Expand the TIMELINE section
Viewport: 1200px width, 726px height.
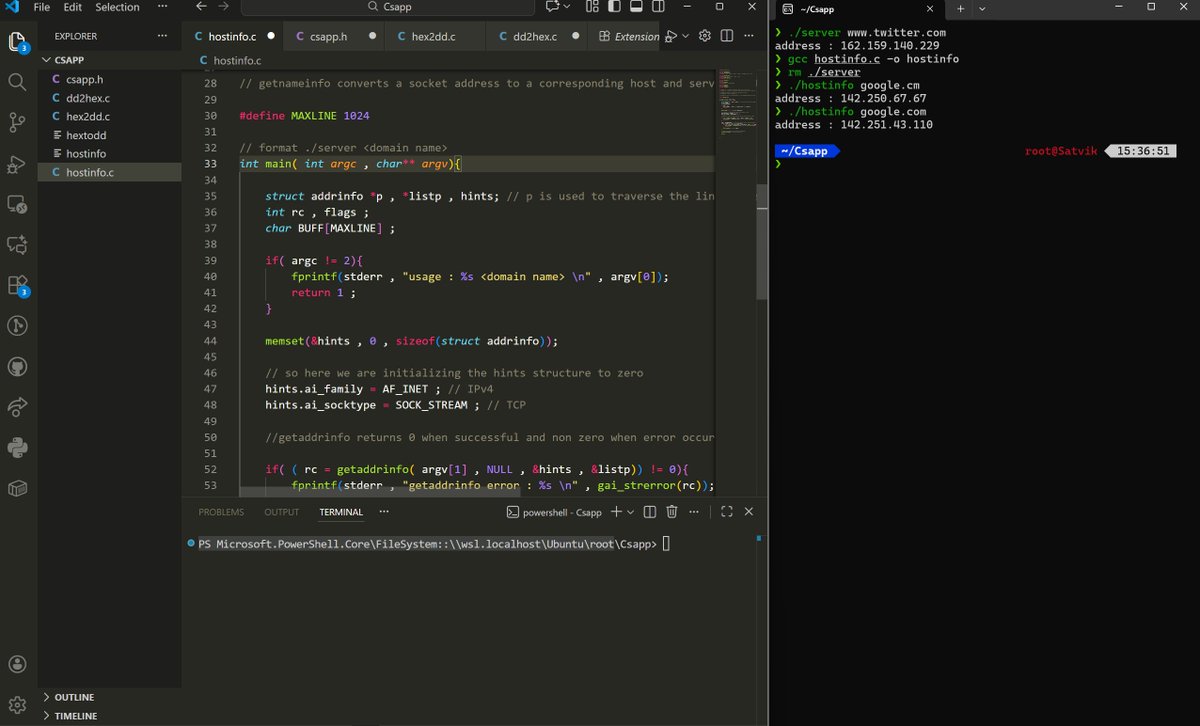[76, 716]
